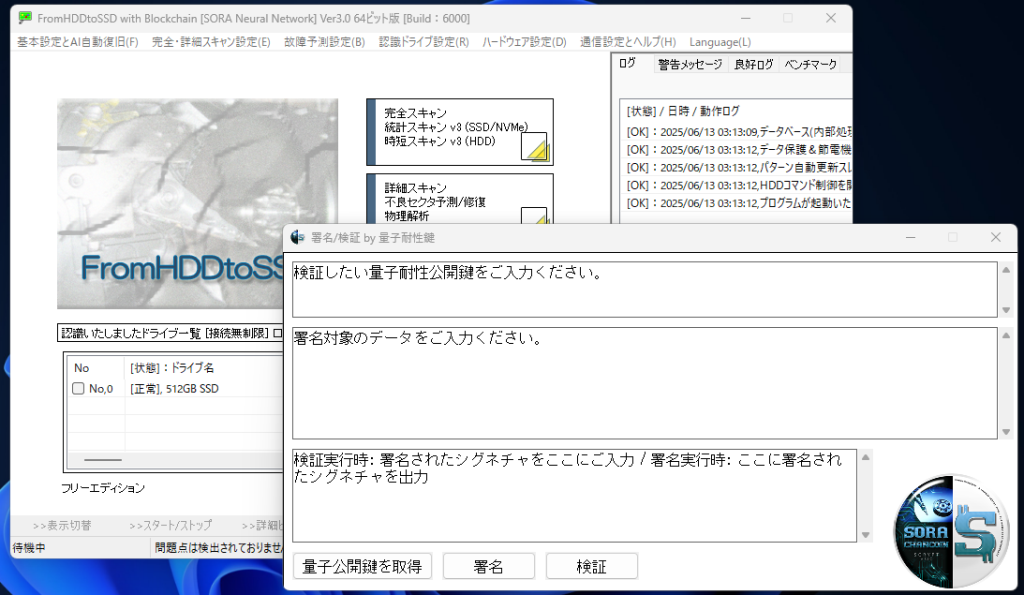Click the drive list horizontal scrollbar thumb

(x=103, y=460)
